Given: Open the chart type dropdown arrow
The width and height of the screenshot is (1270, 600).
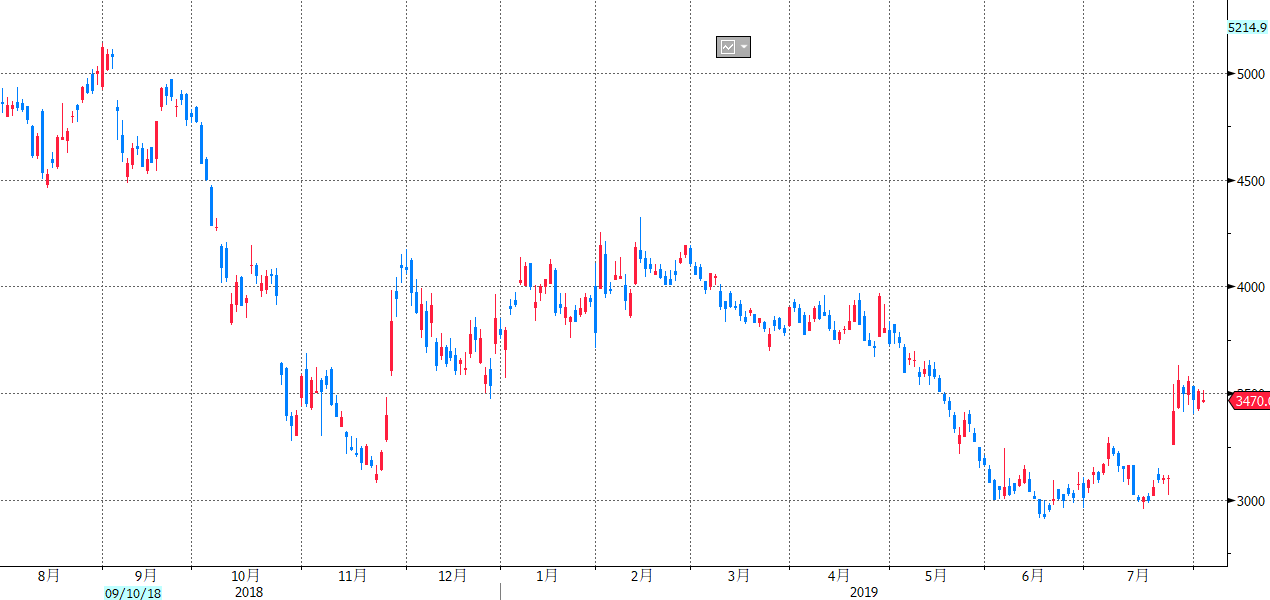Looking at the screenshot, I should pos(744,47).
